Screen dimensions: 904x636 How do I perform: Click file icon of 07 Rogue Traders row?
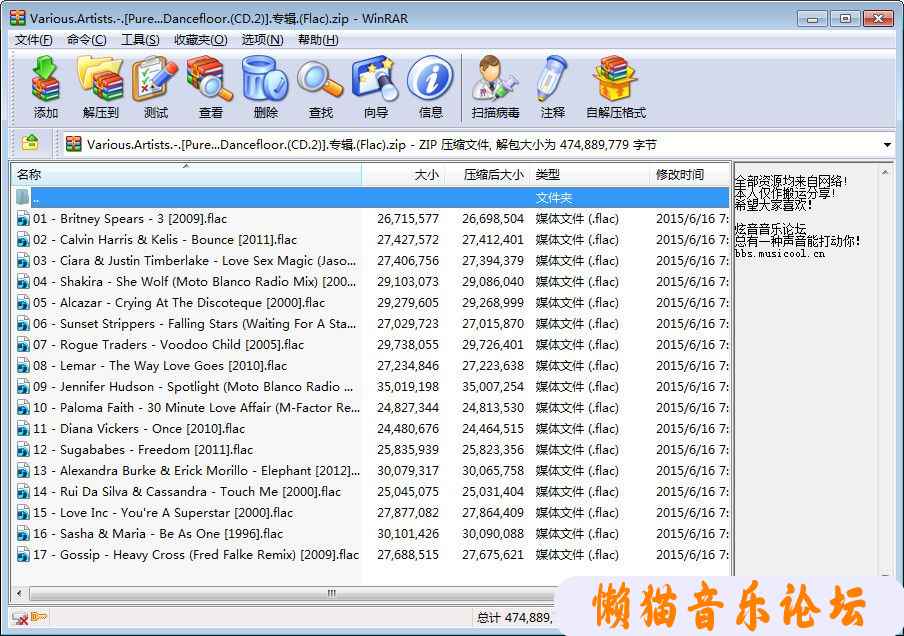(x=23, y=345)
